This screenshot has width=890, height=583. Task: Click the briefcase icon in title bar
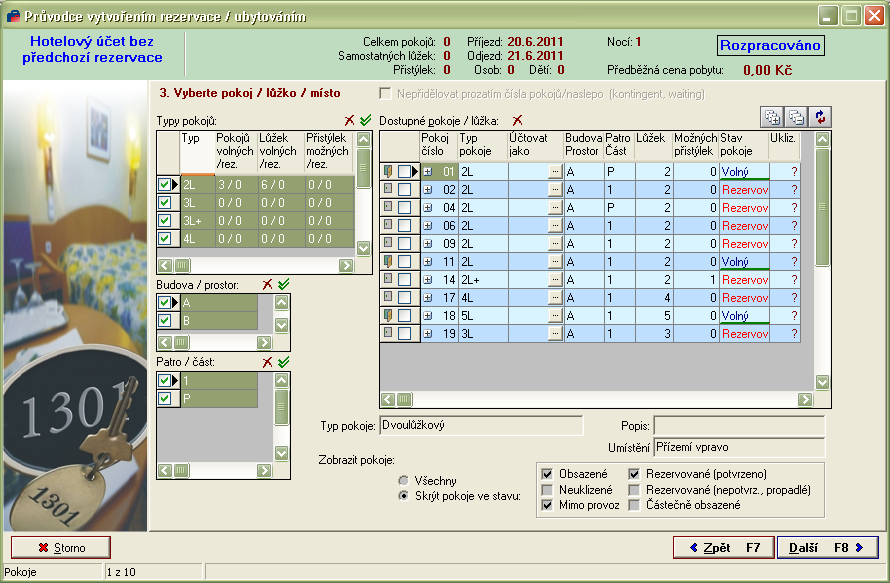[12, 16]
